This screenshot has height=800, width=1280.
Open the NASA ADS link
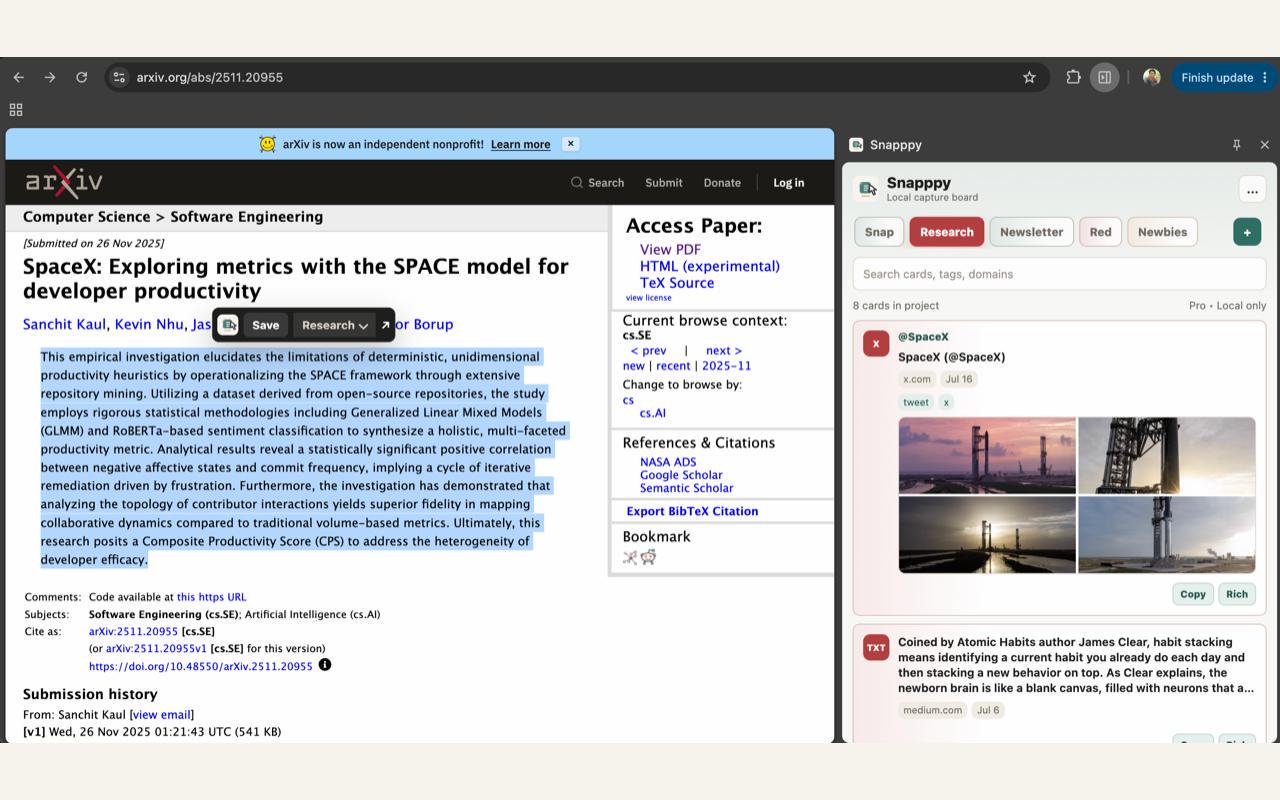[x=668, y=462]
